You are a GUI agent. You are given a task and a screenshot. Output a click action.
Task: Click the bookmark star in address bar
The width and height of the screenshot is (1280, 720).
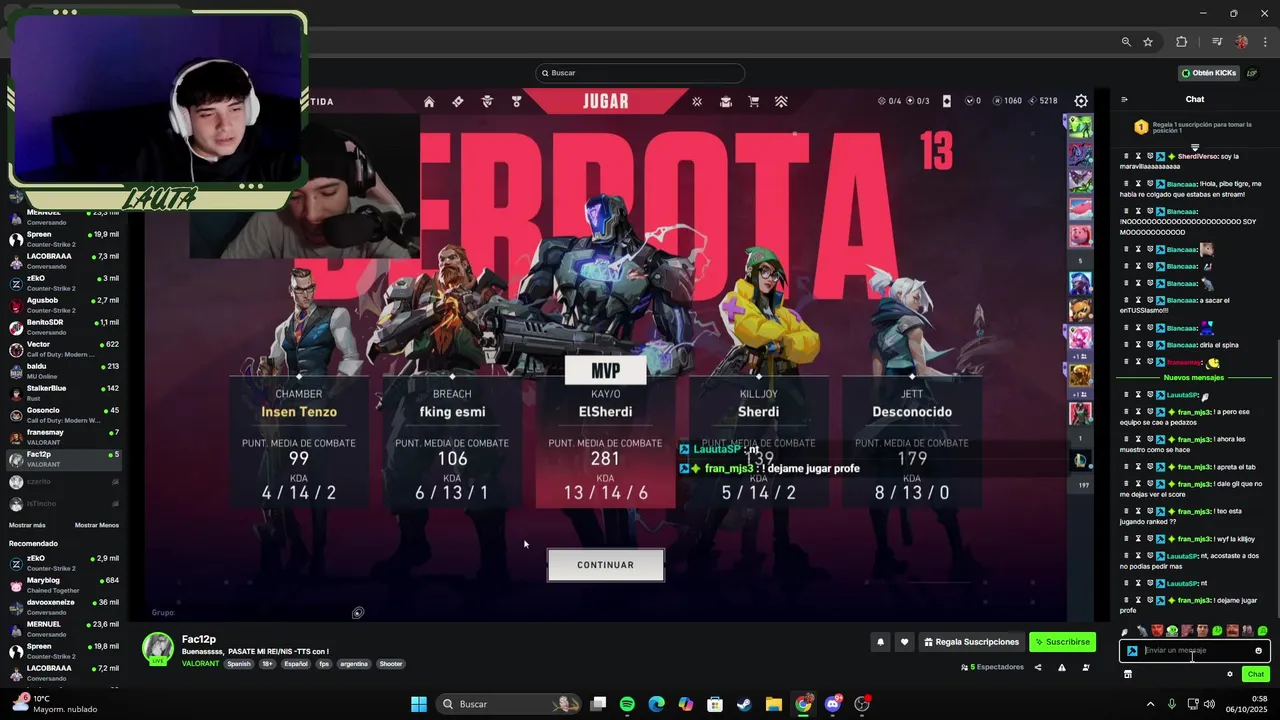1148,42
